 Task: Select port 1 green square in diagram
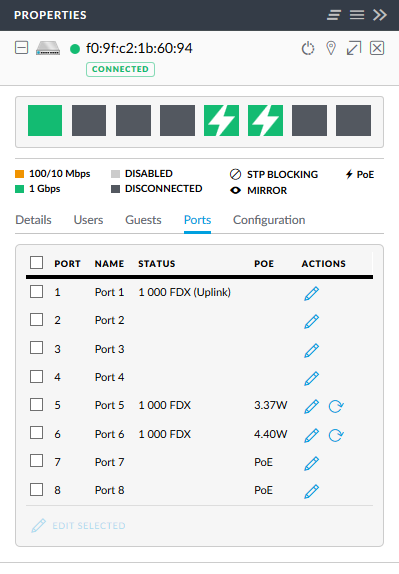coord(45,120)
